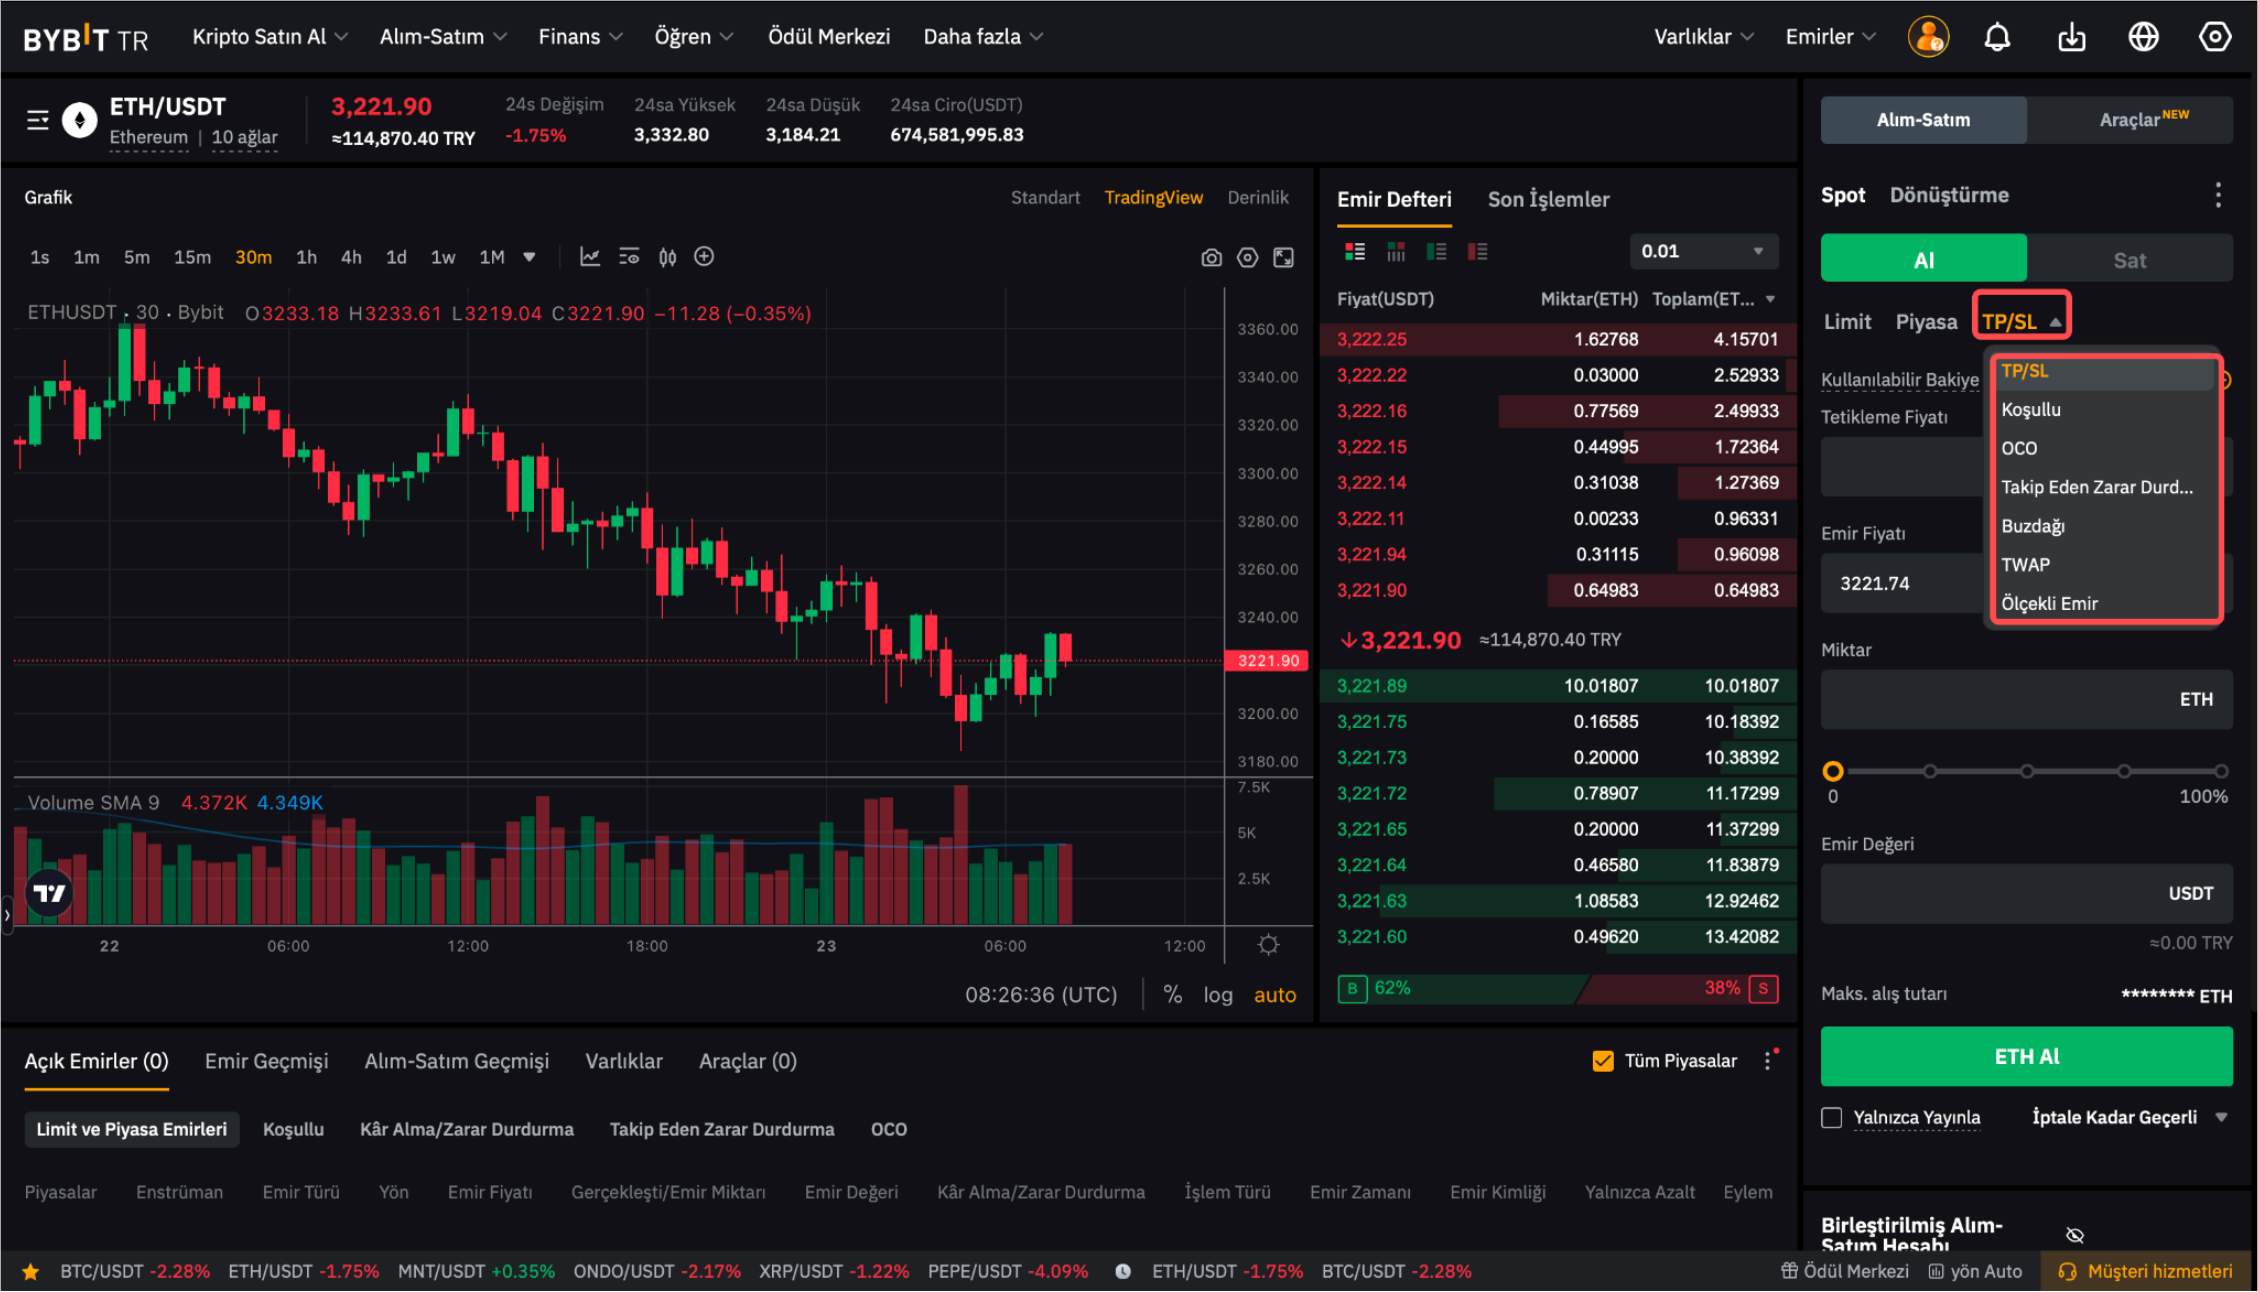The image size is (2258, 1292).
Task: Open the 0.01 price grouping dropdown
Action: 1703,251
